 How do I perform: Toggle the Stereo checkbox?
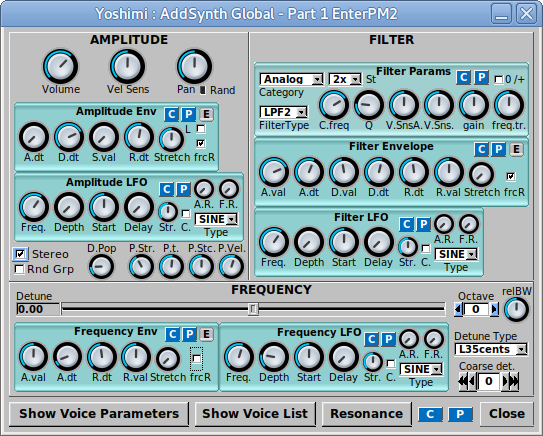pyautogui.click(x=20, y=254)
